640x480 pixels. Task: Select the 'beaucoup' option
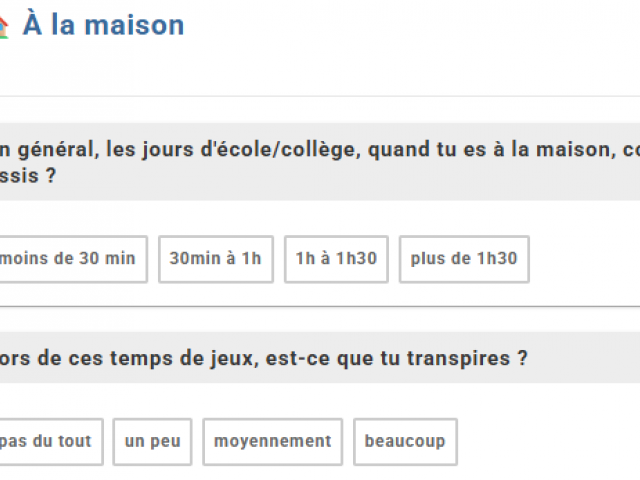coord(404,442)
